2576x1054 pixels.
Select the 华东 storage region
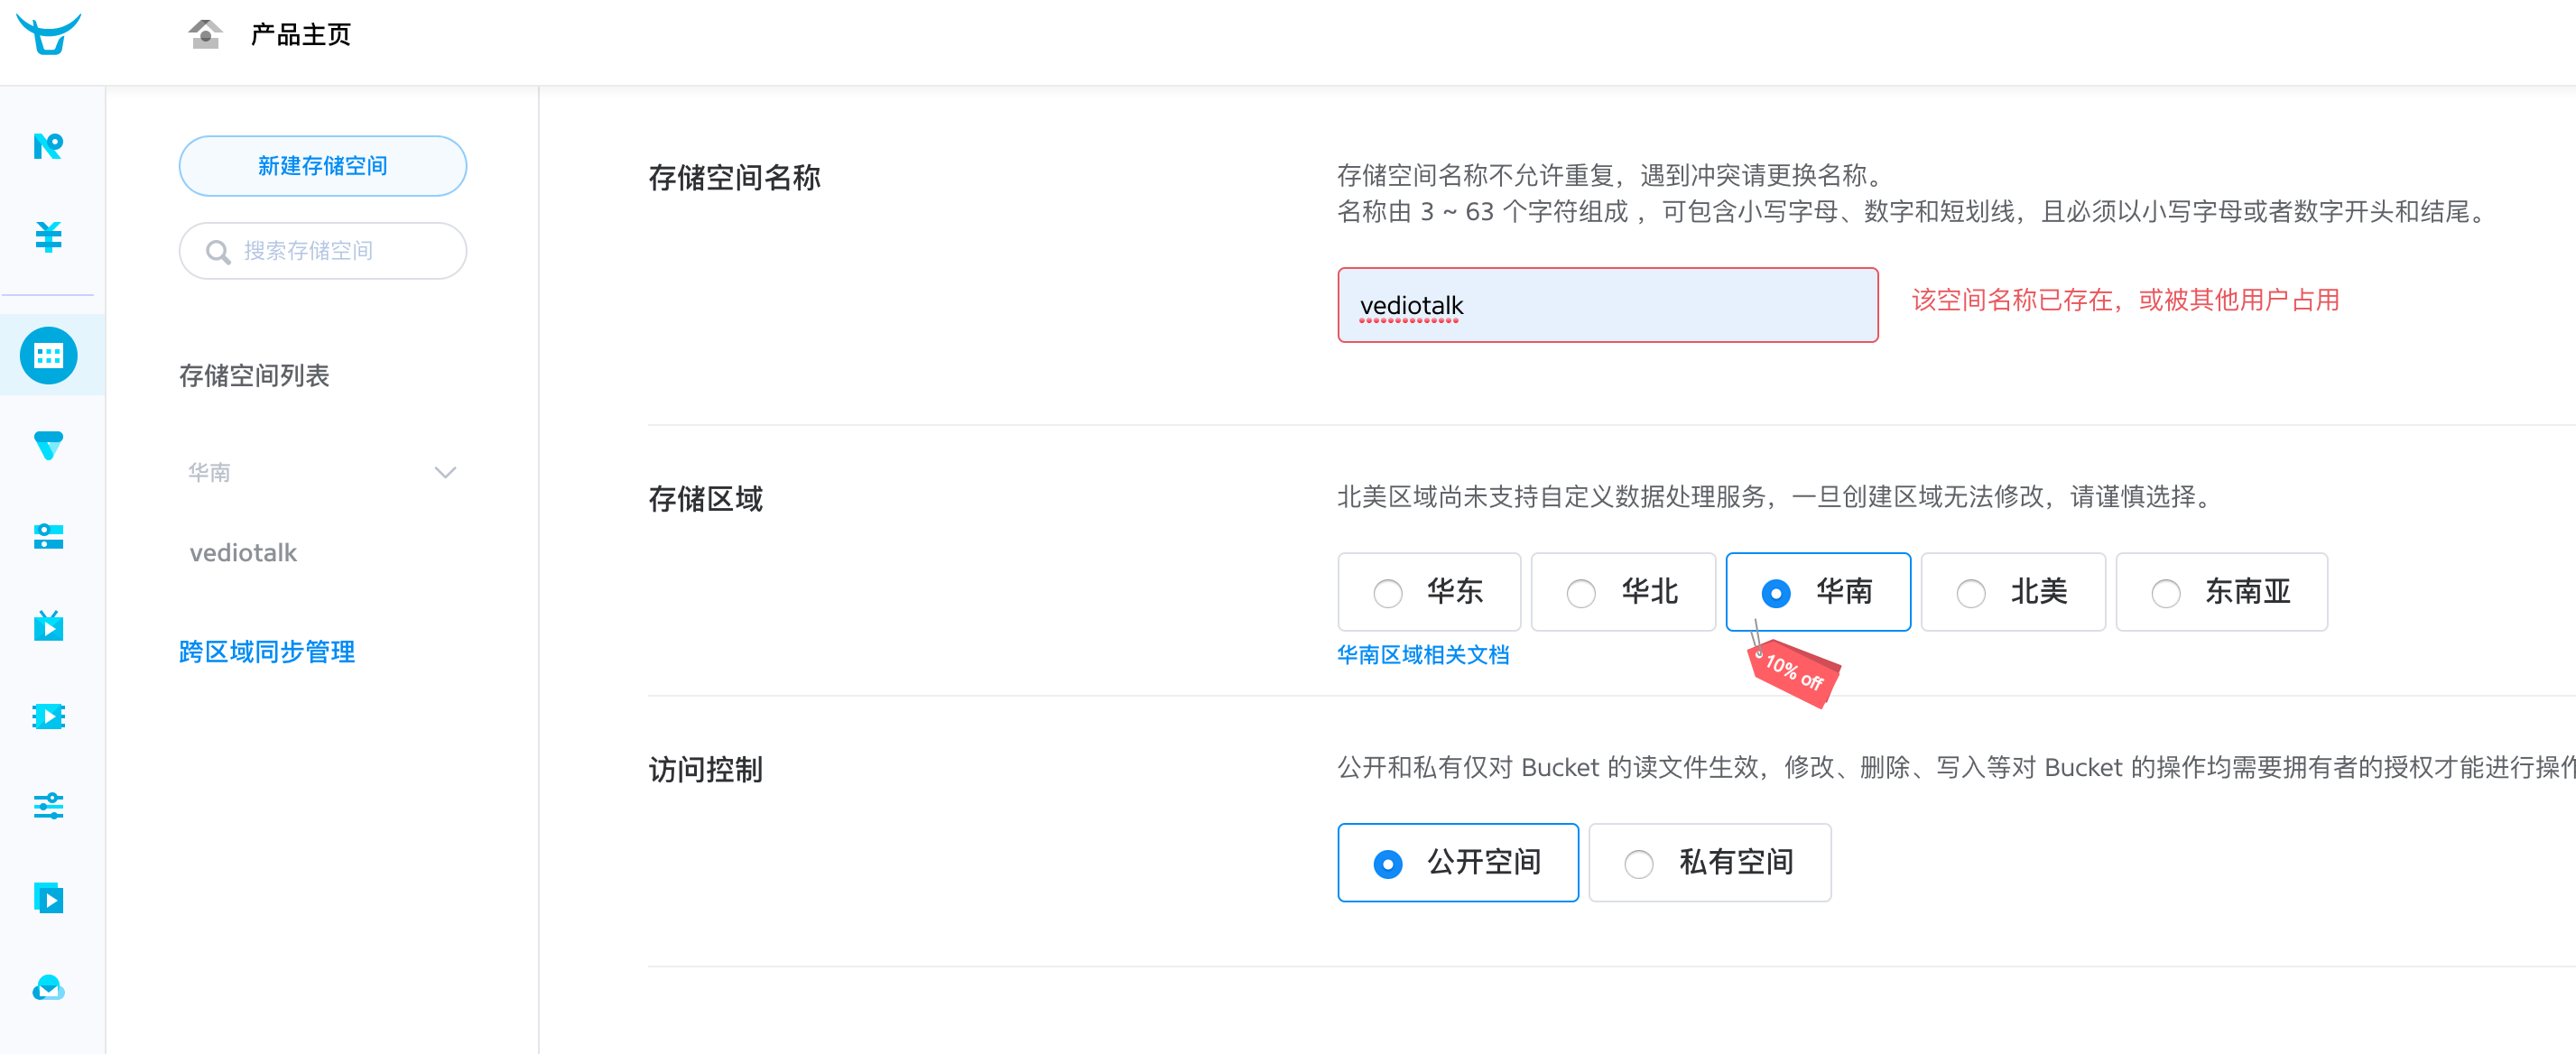[x=1429, y=592]
